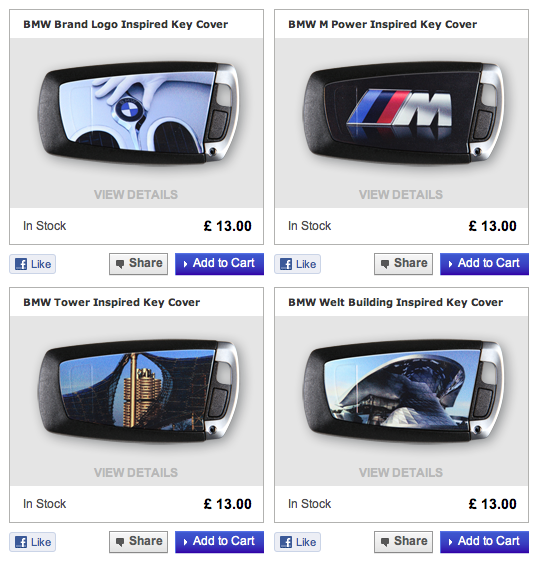Share the BMW Brand Logo Inspired Key Cover
Image resolution: width=539 pixels, height=562 pixels.
[x=138, y=264]
